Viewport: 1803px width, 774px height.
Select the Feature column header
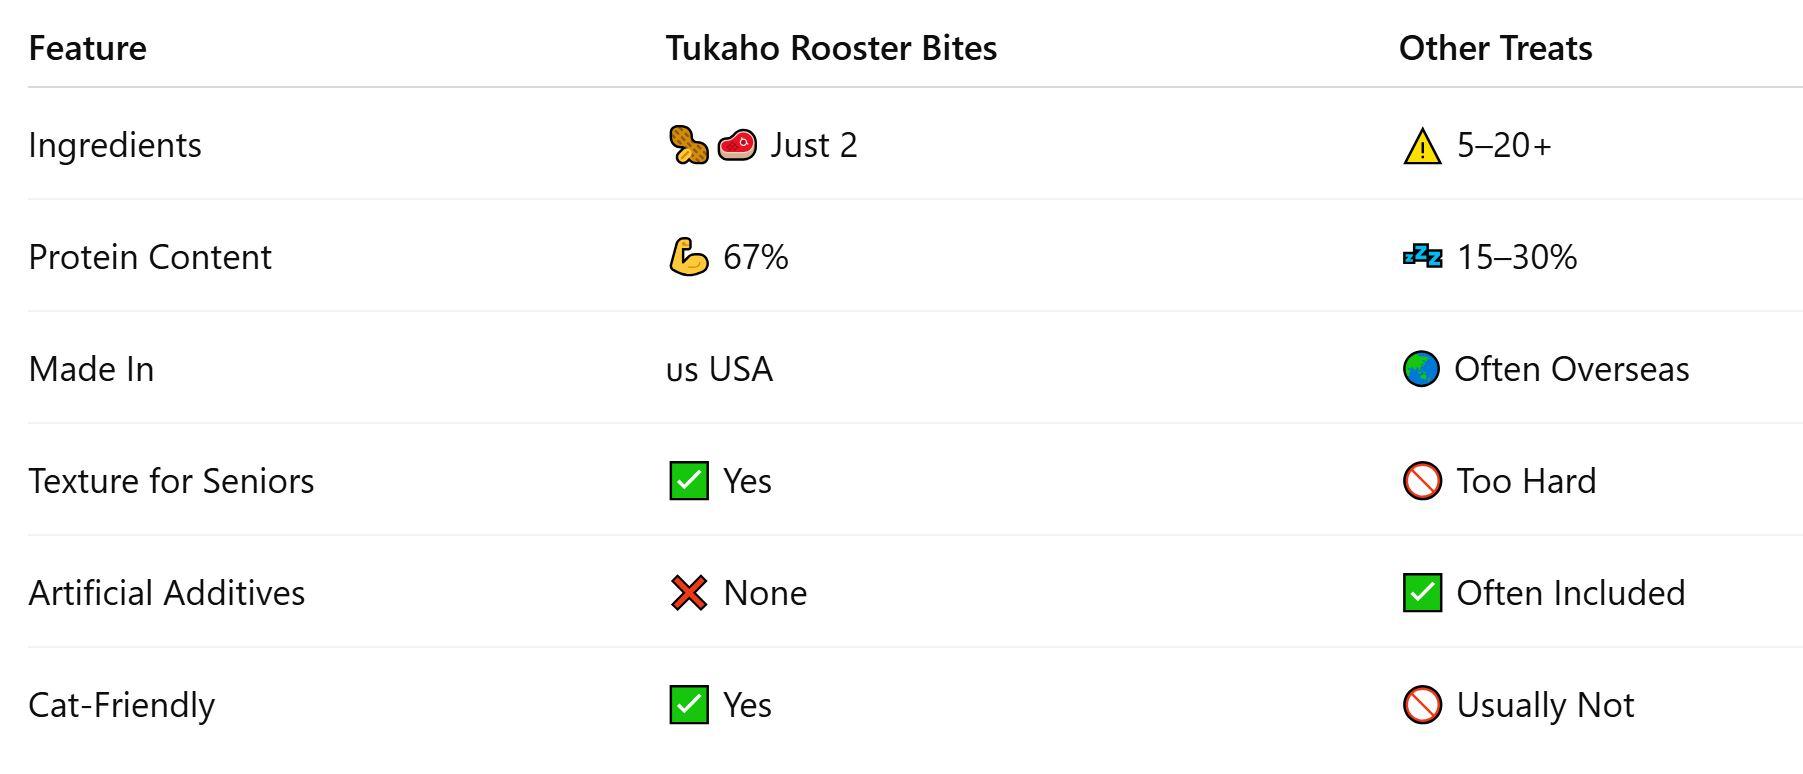[87, 48]
